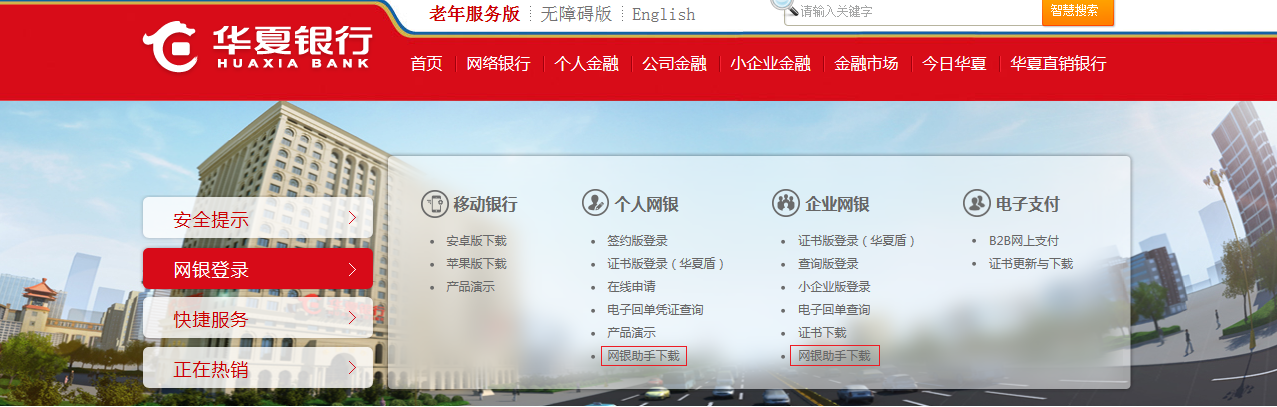Expand the 安全提示 chevron arrow
Image resolution: width=1277 pixels, height=407 pixels.
tap(352, 217)
